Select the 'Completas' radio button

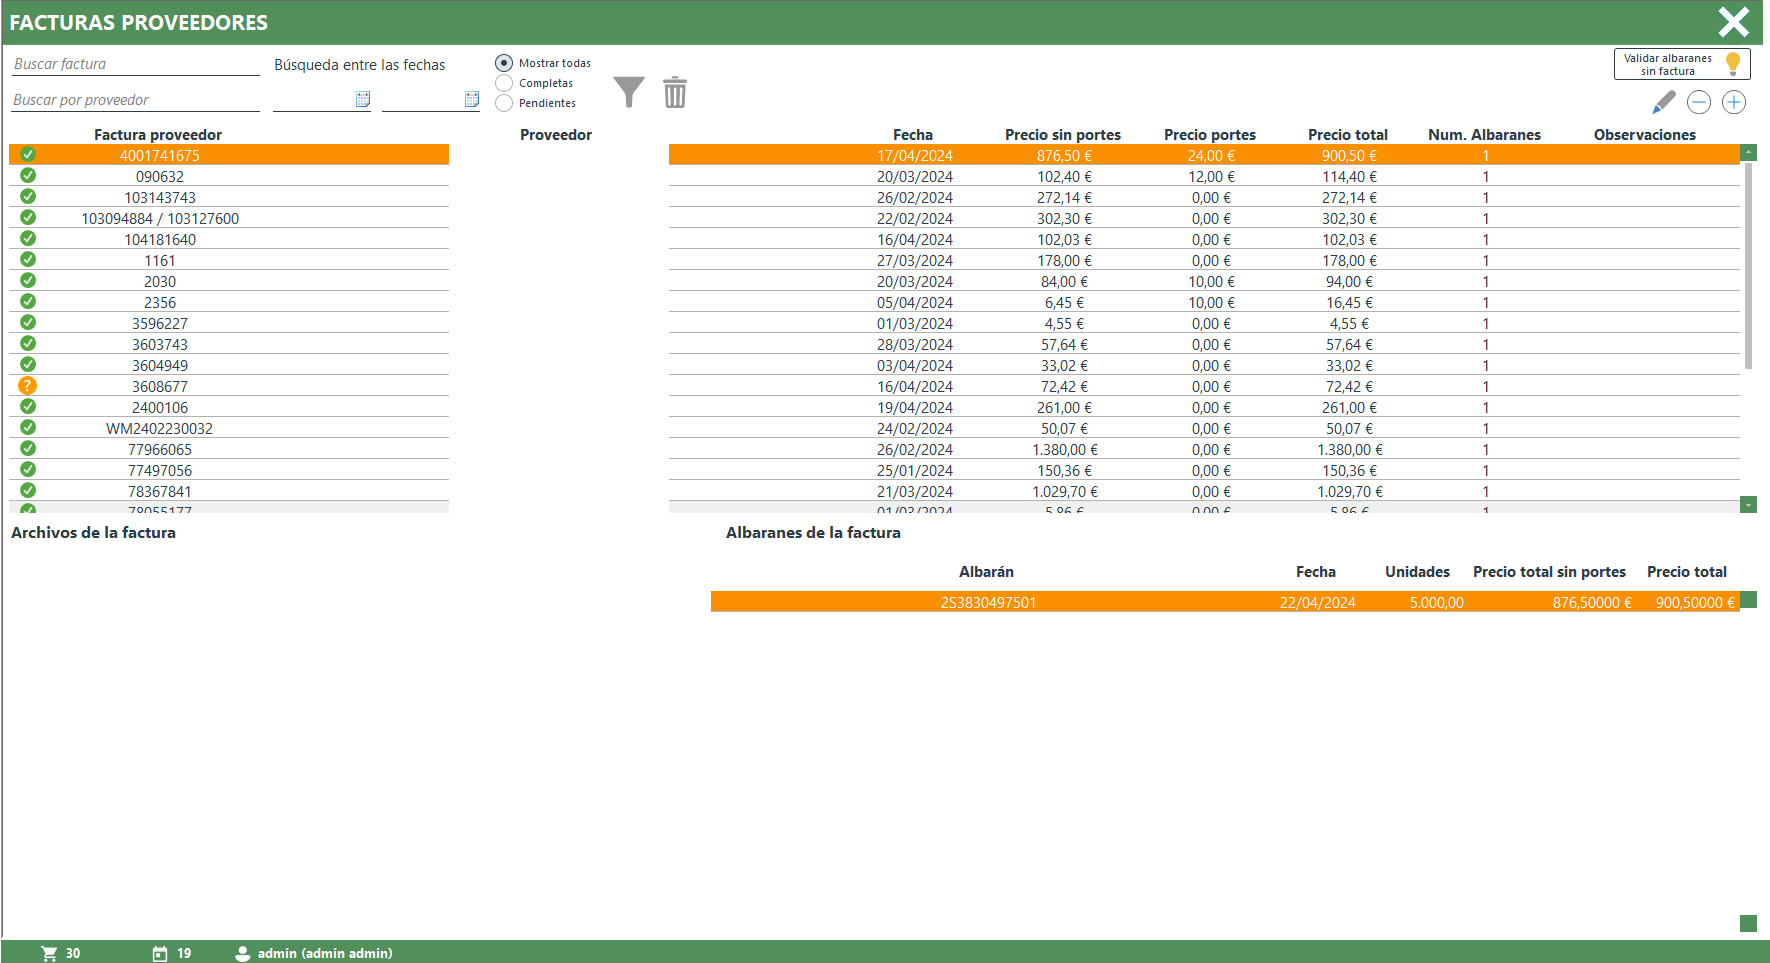[x=504, y=83]
